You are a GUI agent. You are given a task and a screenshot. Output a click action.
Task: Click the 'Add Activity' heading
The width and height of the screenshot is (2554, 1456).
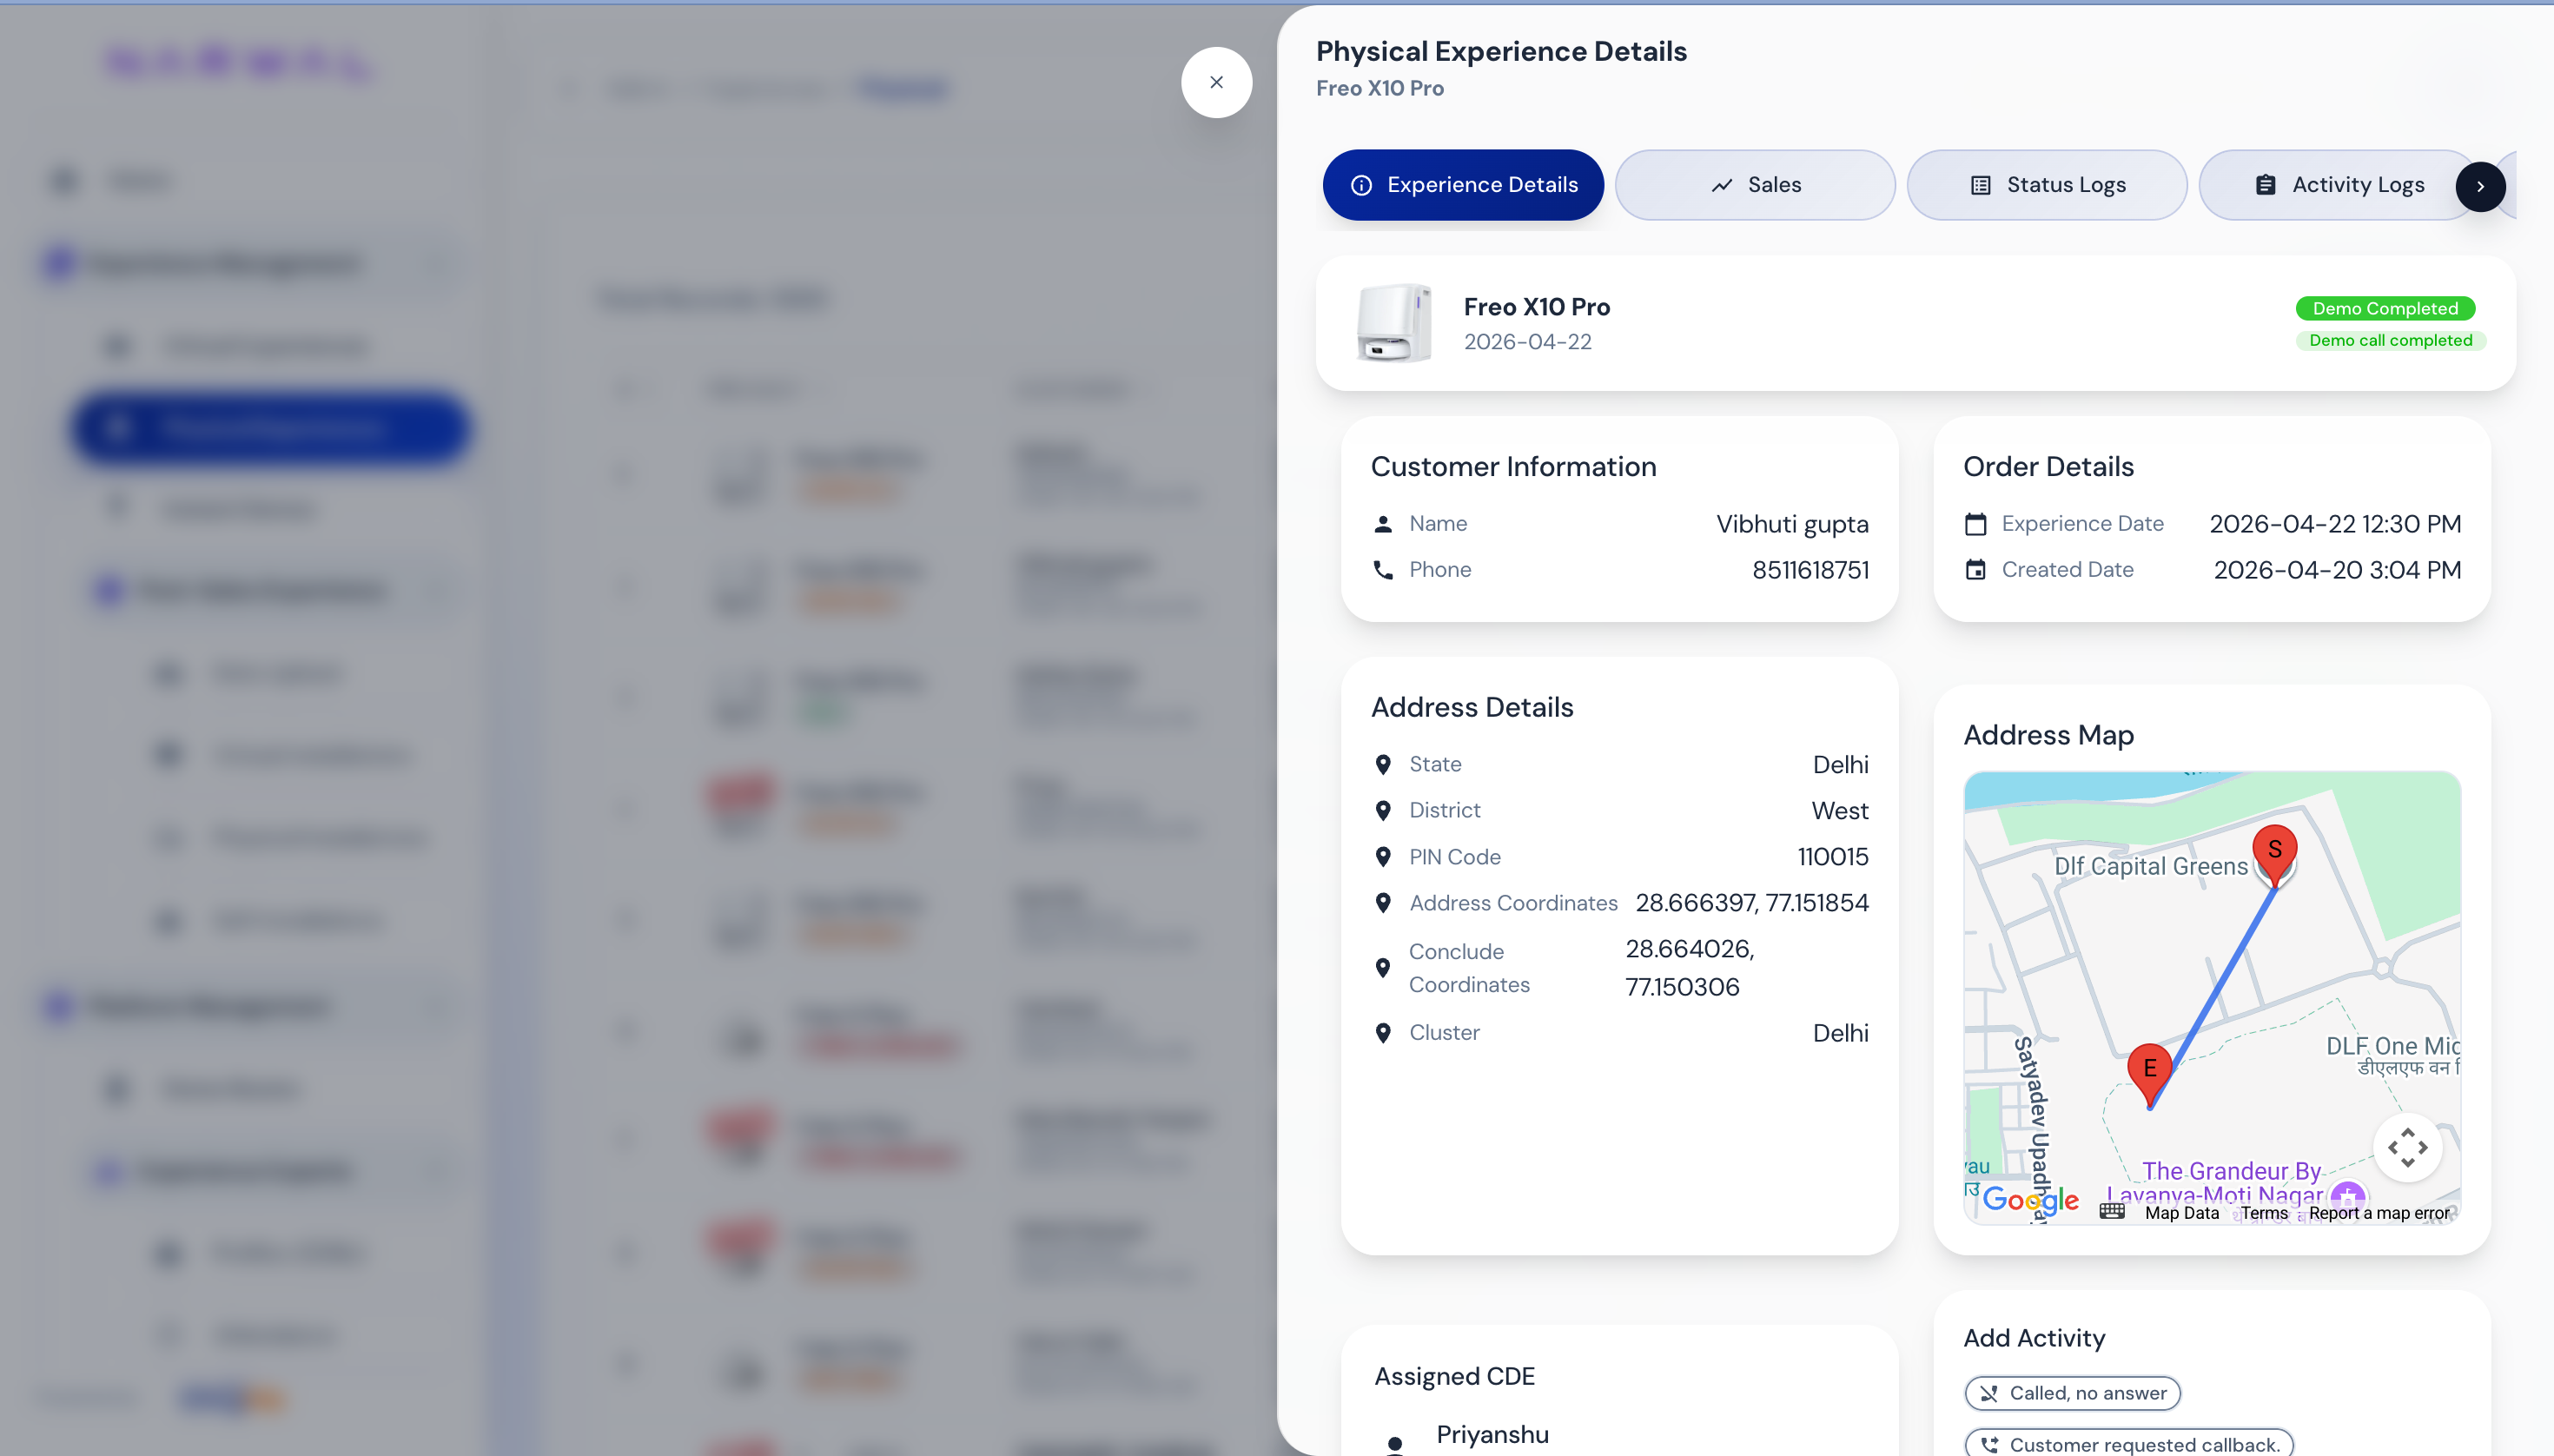click(2034, 1338)
